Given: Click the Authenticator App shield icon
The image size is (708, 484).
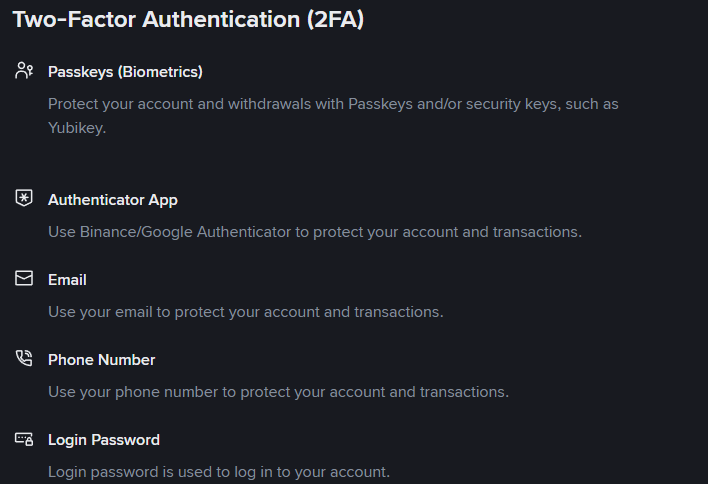Looking at the screenshot, I should pyautogui.click(x=25, y=199).
